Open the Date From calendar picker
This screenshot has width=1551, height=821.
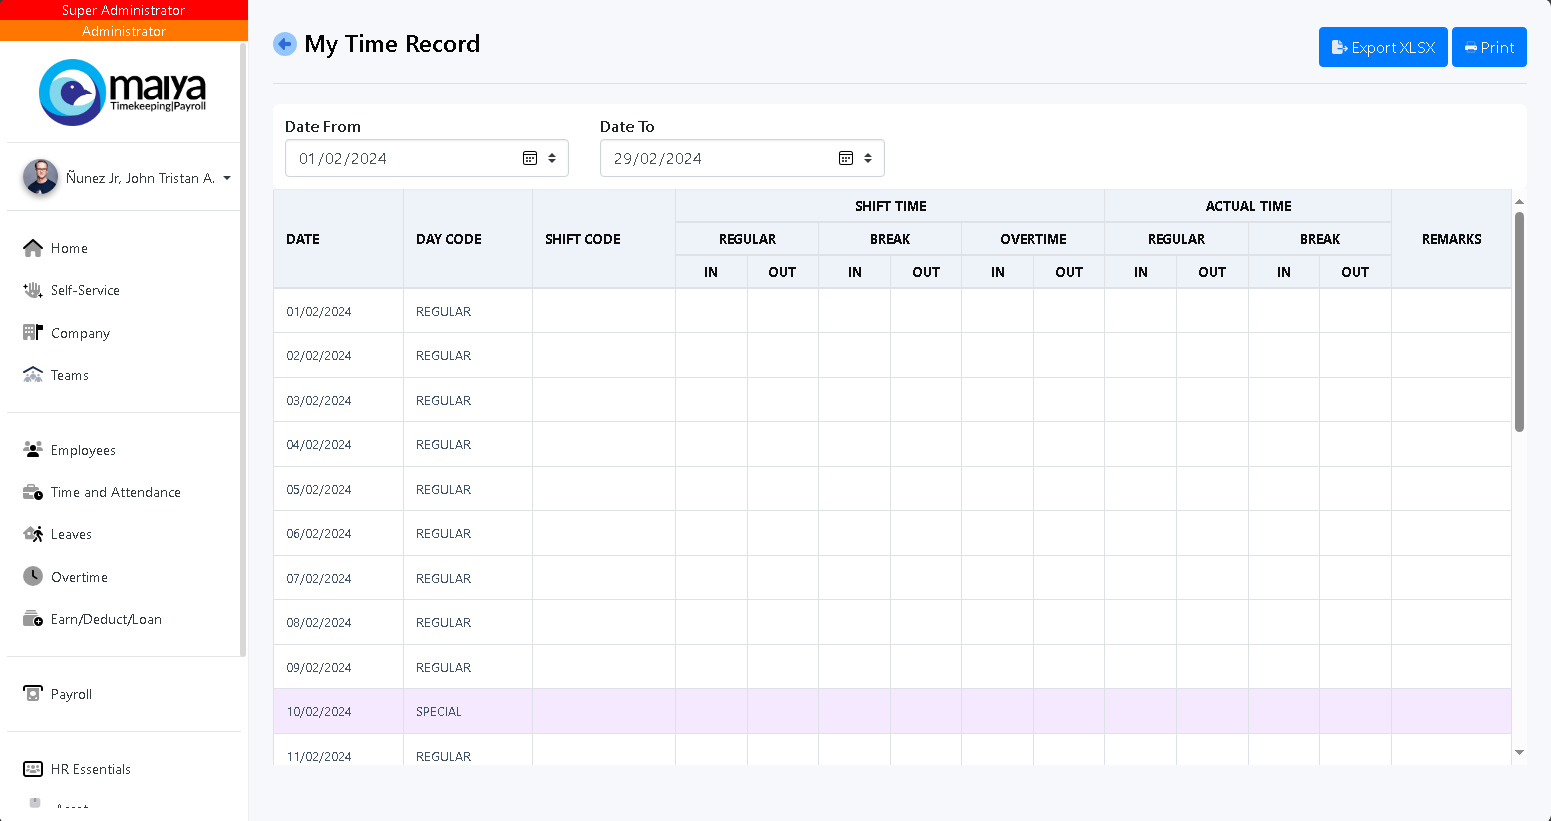tap(530, 158)
